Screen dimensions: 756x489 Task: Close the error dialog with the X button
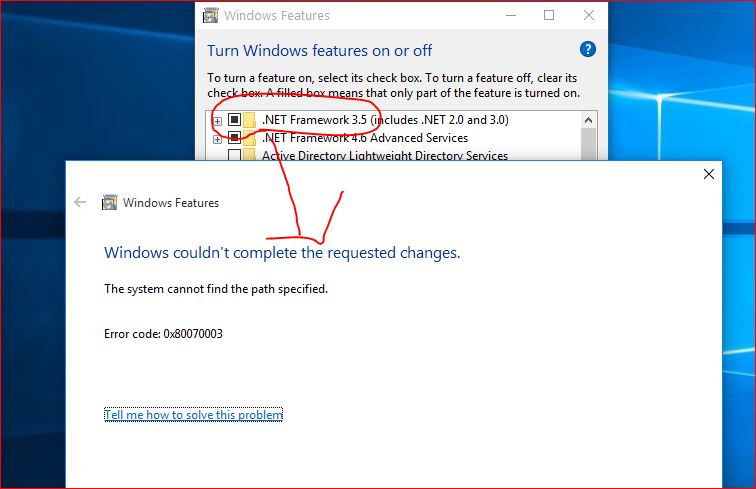pyautogui.click(x=709, y=174)
